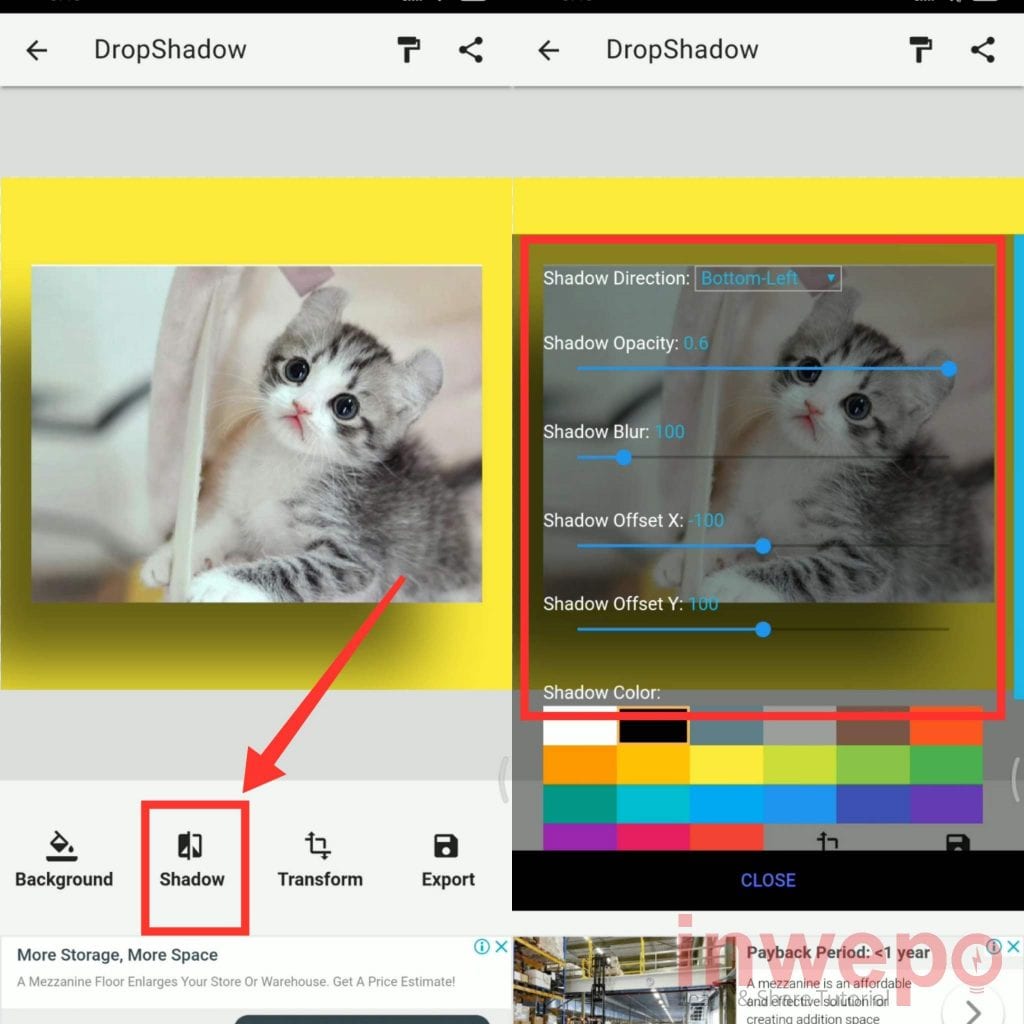Tap the share icon on the left screen
Image resolution: width=1024 pixels, height=1024 pixels.
click(471, 50)
